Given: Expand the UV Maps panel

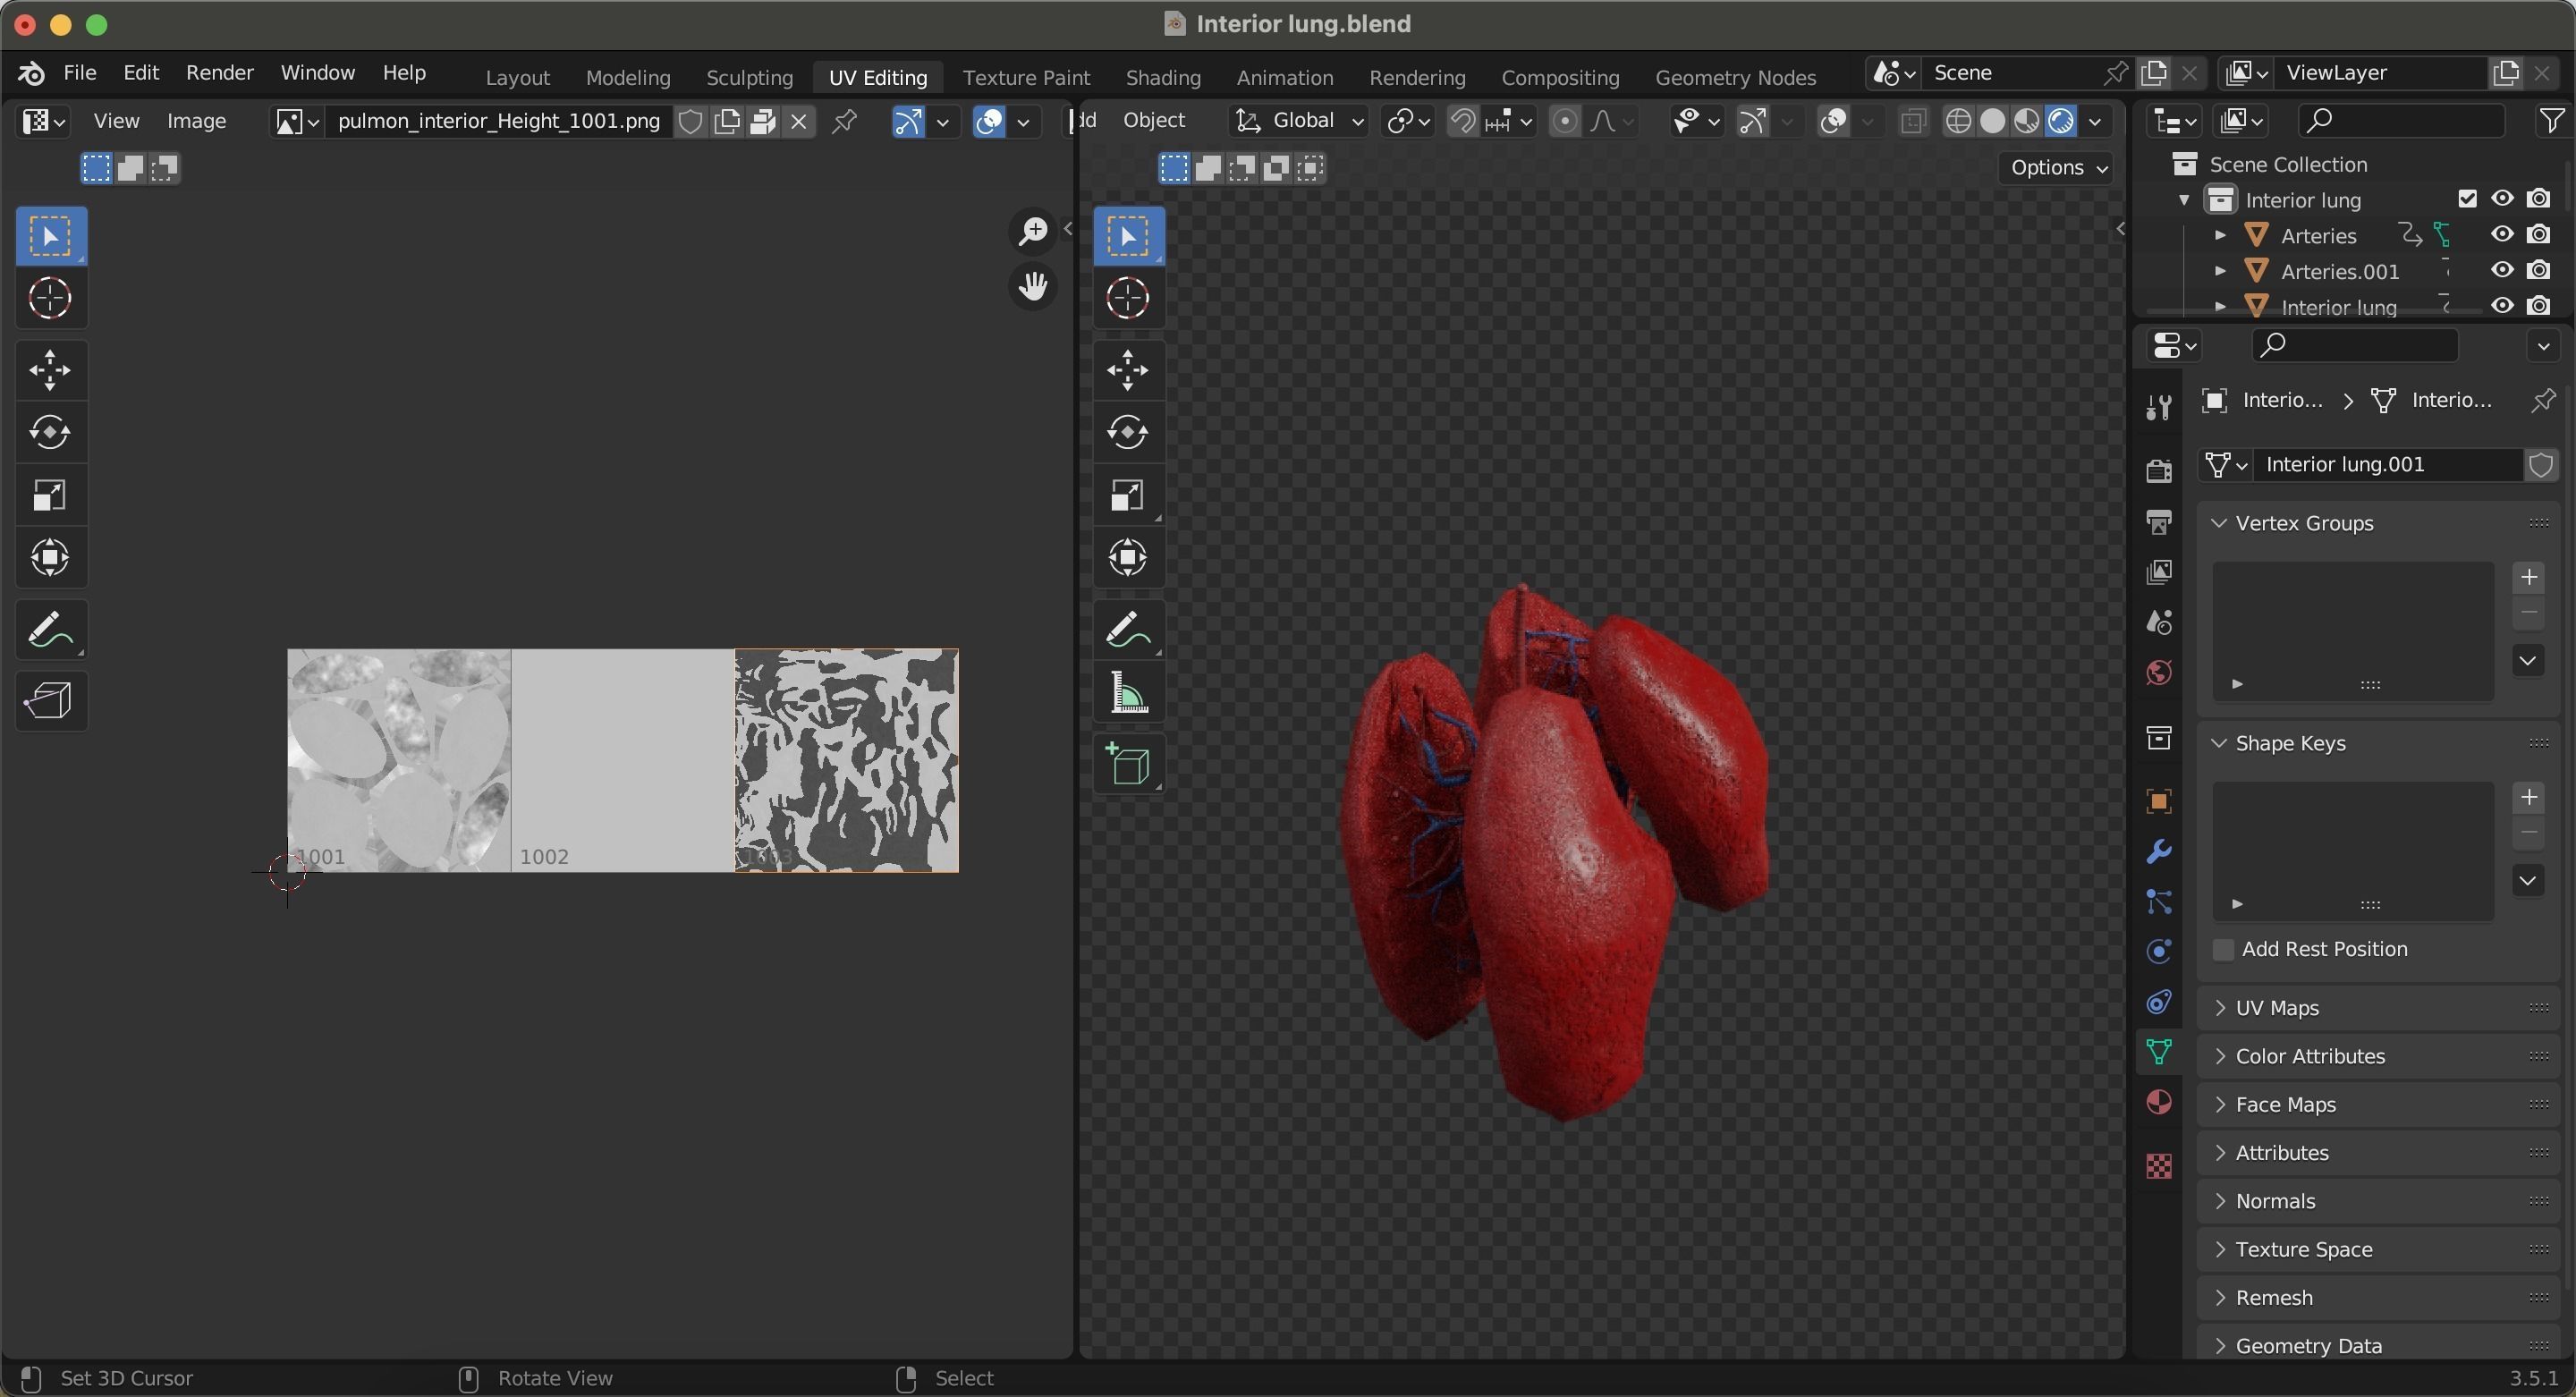Looking at the screenshot, I should coord(2276,1008).
